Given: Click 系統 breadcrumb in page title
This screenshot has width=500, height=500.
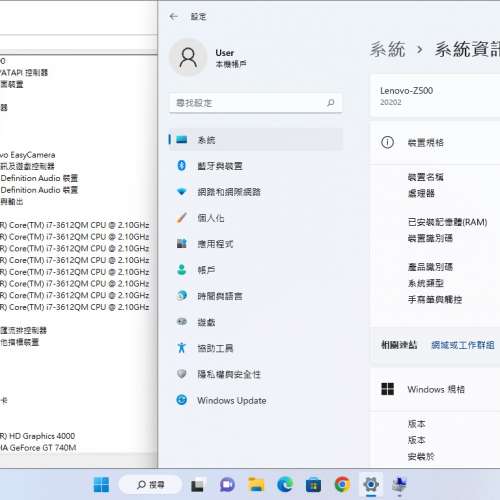Looking at the screenshot, I should (388, 50).
